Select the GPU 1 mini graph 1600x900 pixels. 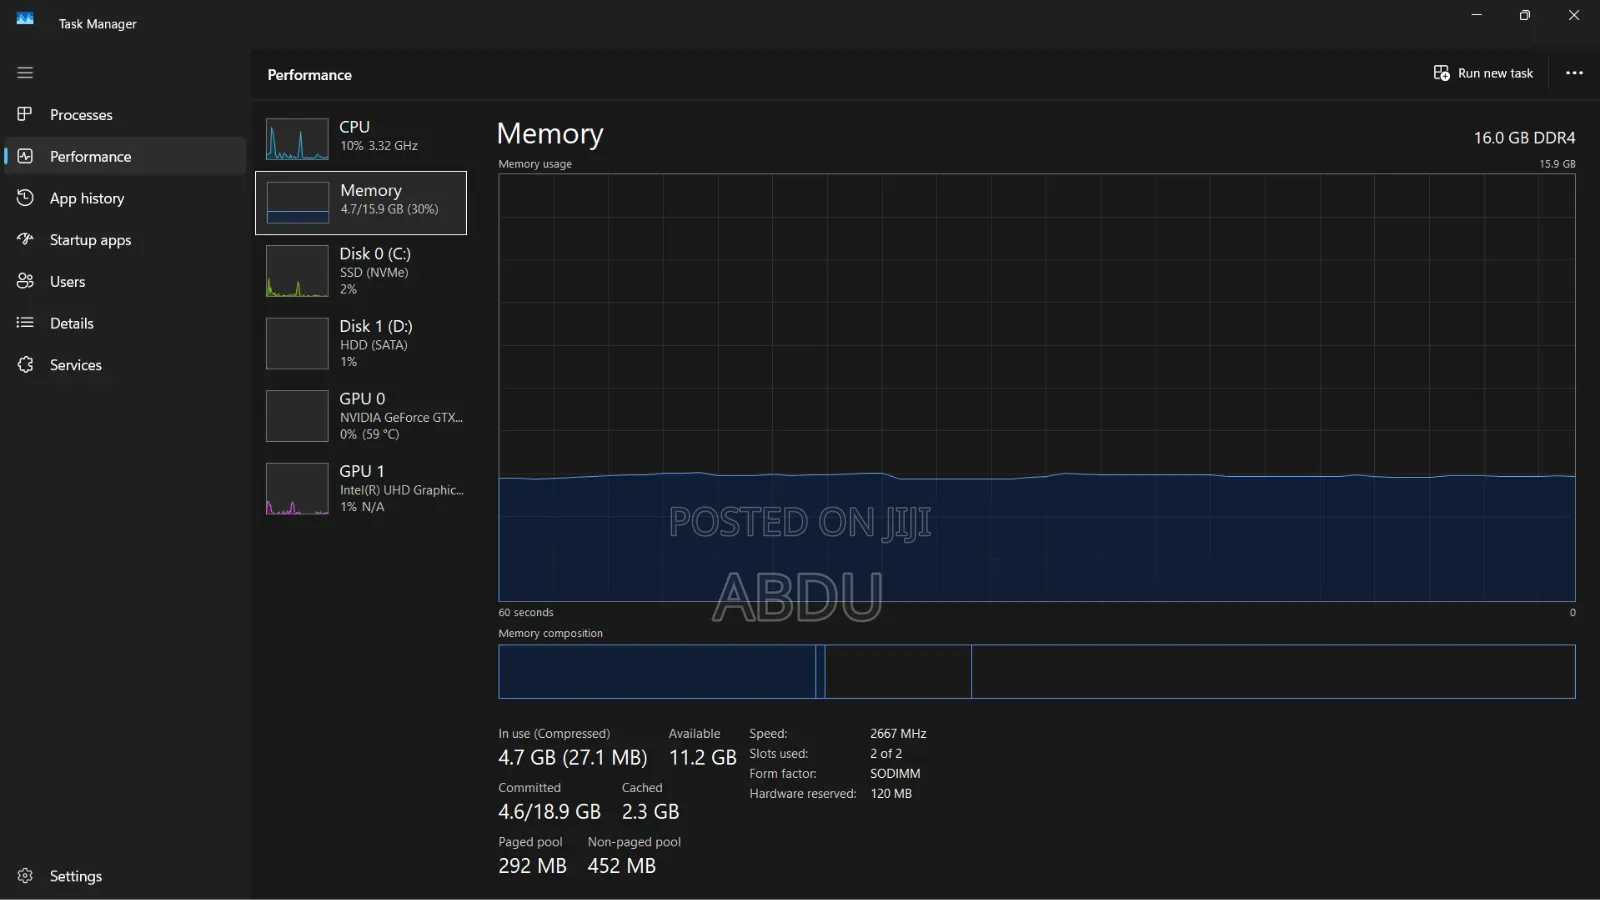297,489
